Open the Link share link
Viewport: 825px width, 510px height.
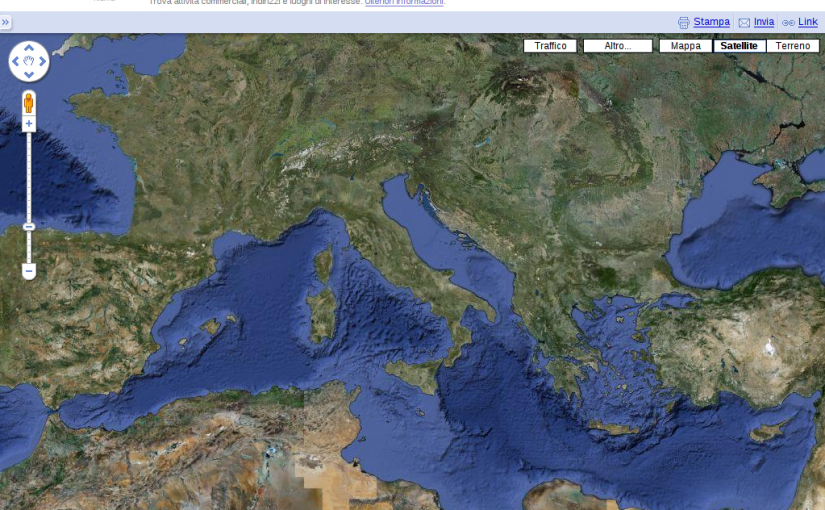[x=808, y=22]
